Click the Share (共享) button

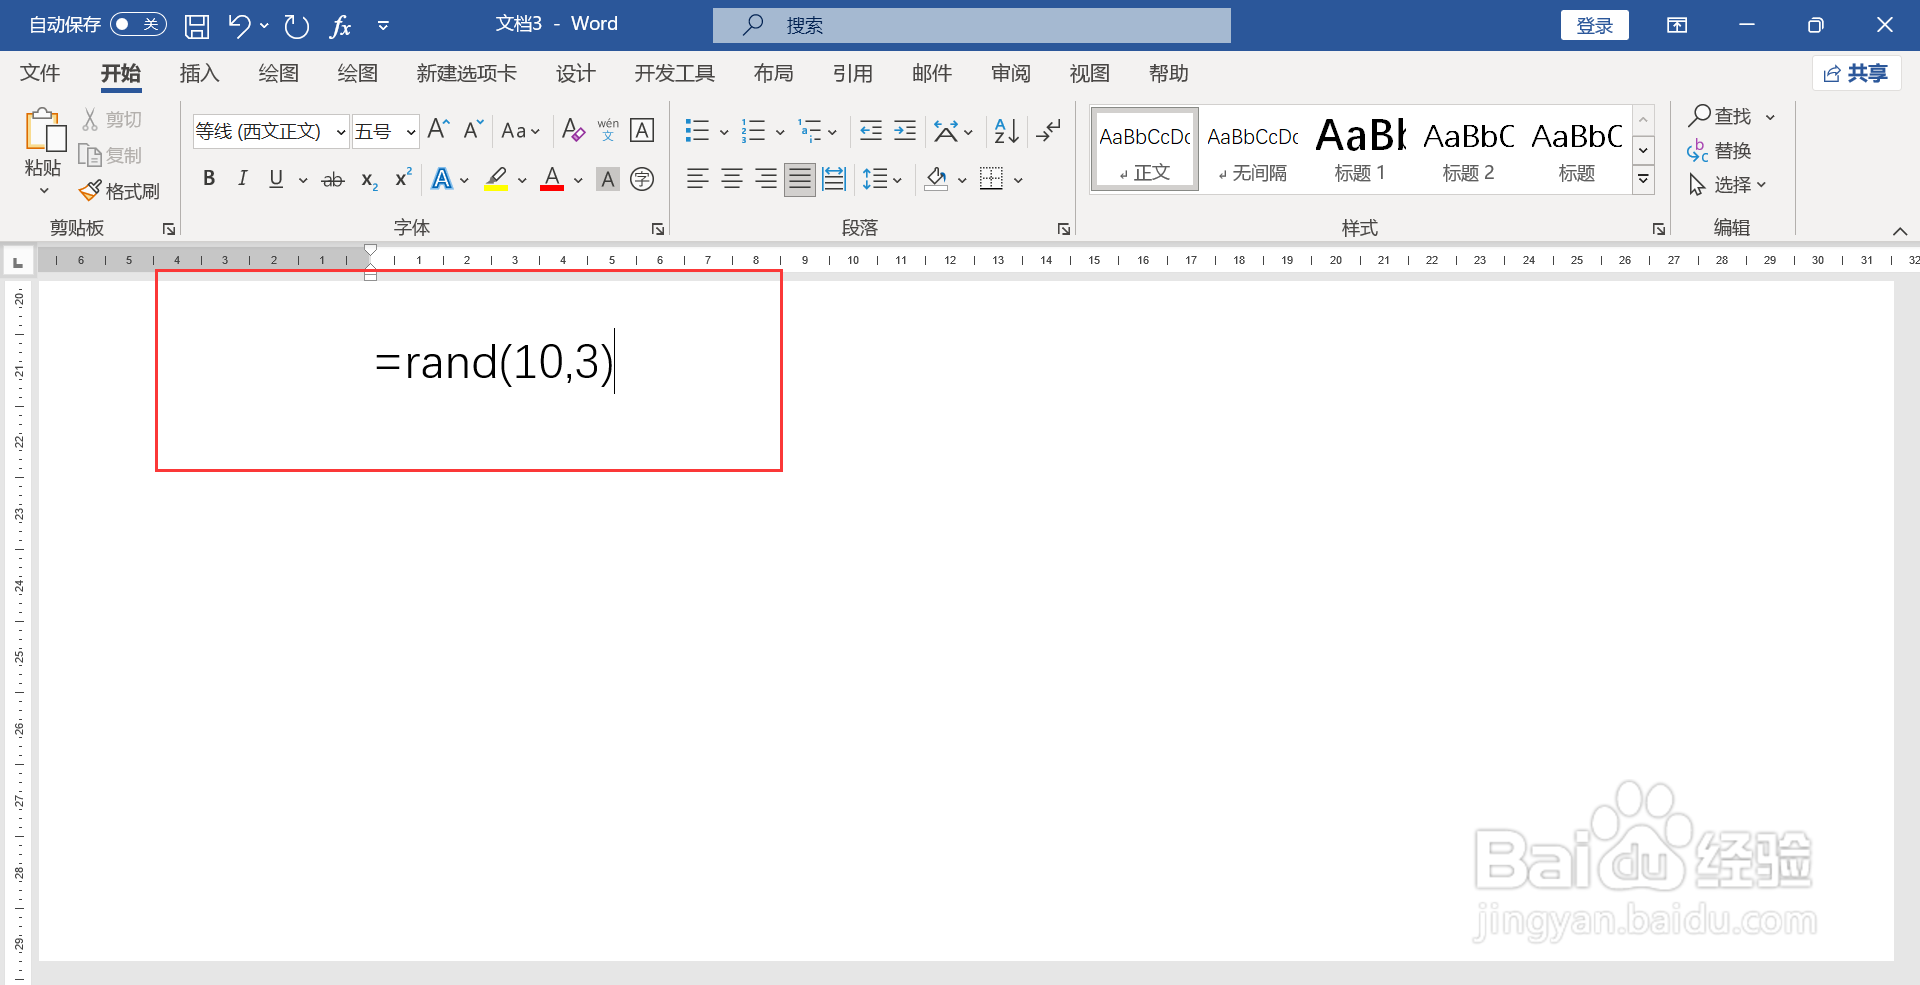tap(1856, 73)
